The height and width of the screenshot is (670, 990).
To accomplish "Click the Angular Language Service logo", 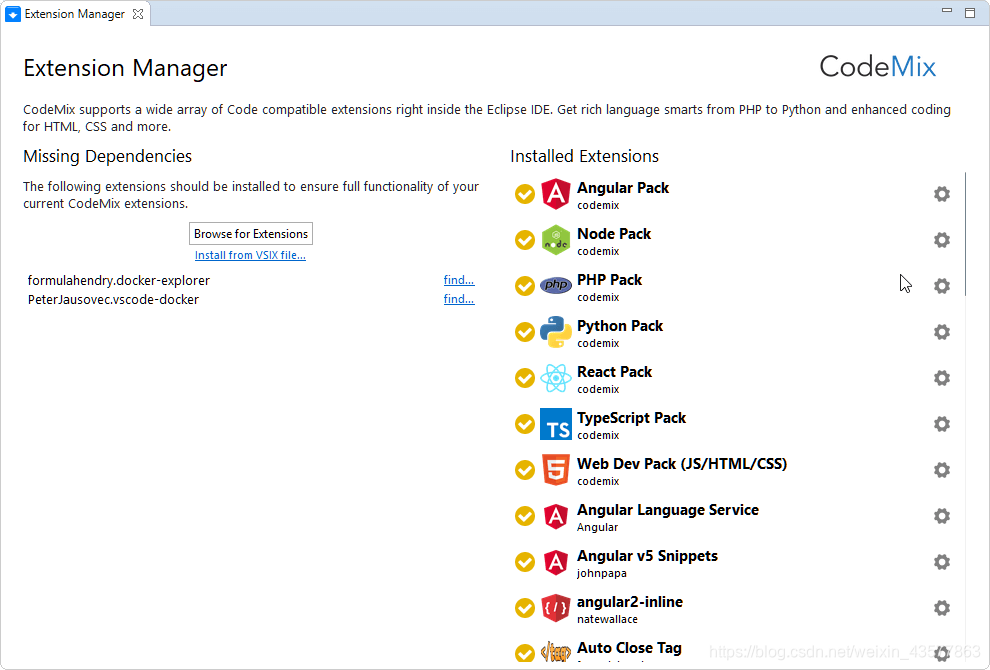I will (556, 516).
